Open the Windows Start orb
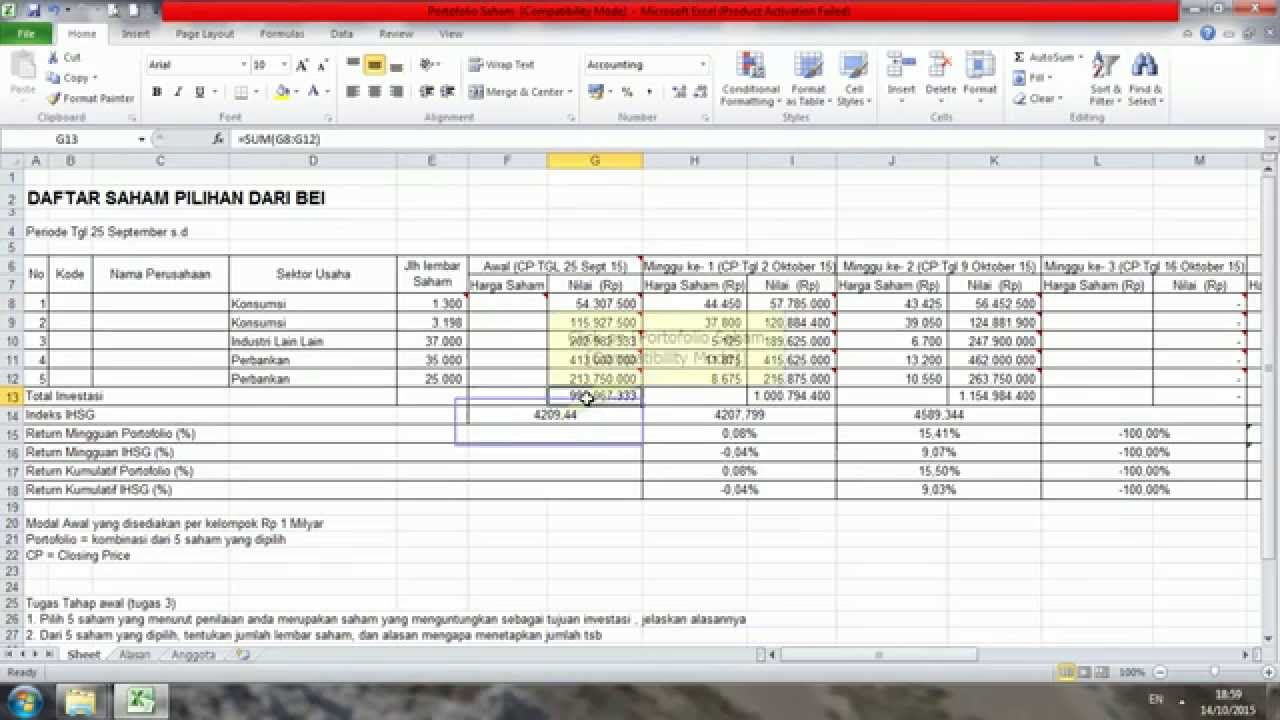The height and width of the screenshot is (720, 1280). point(23,700)
